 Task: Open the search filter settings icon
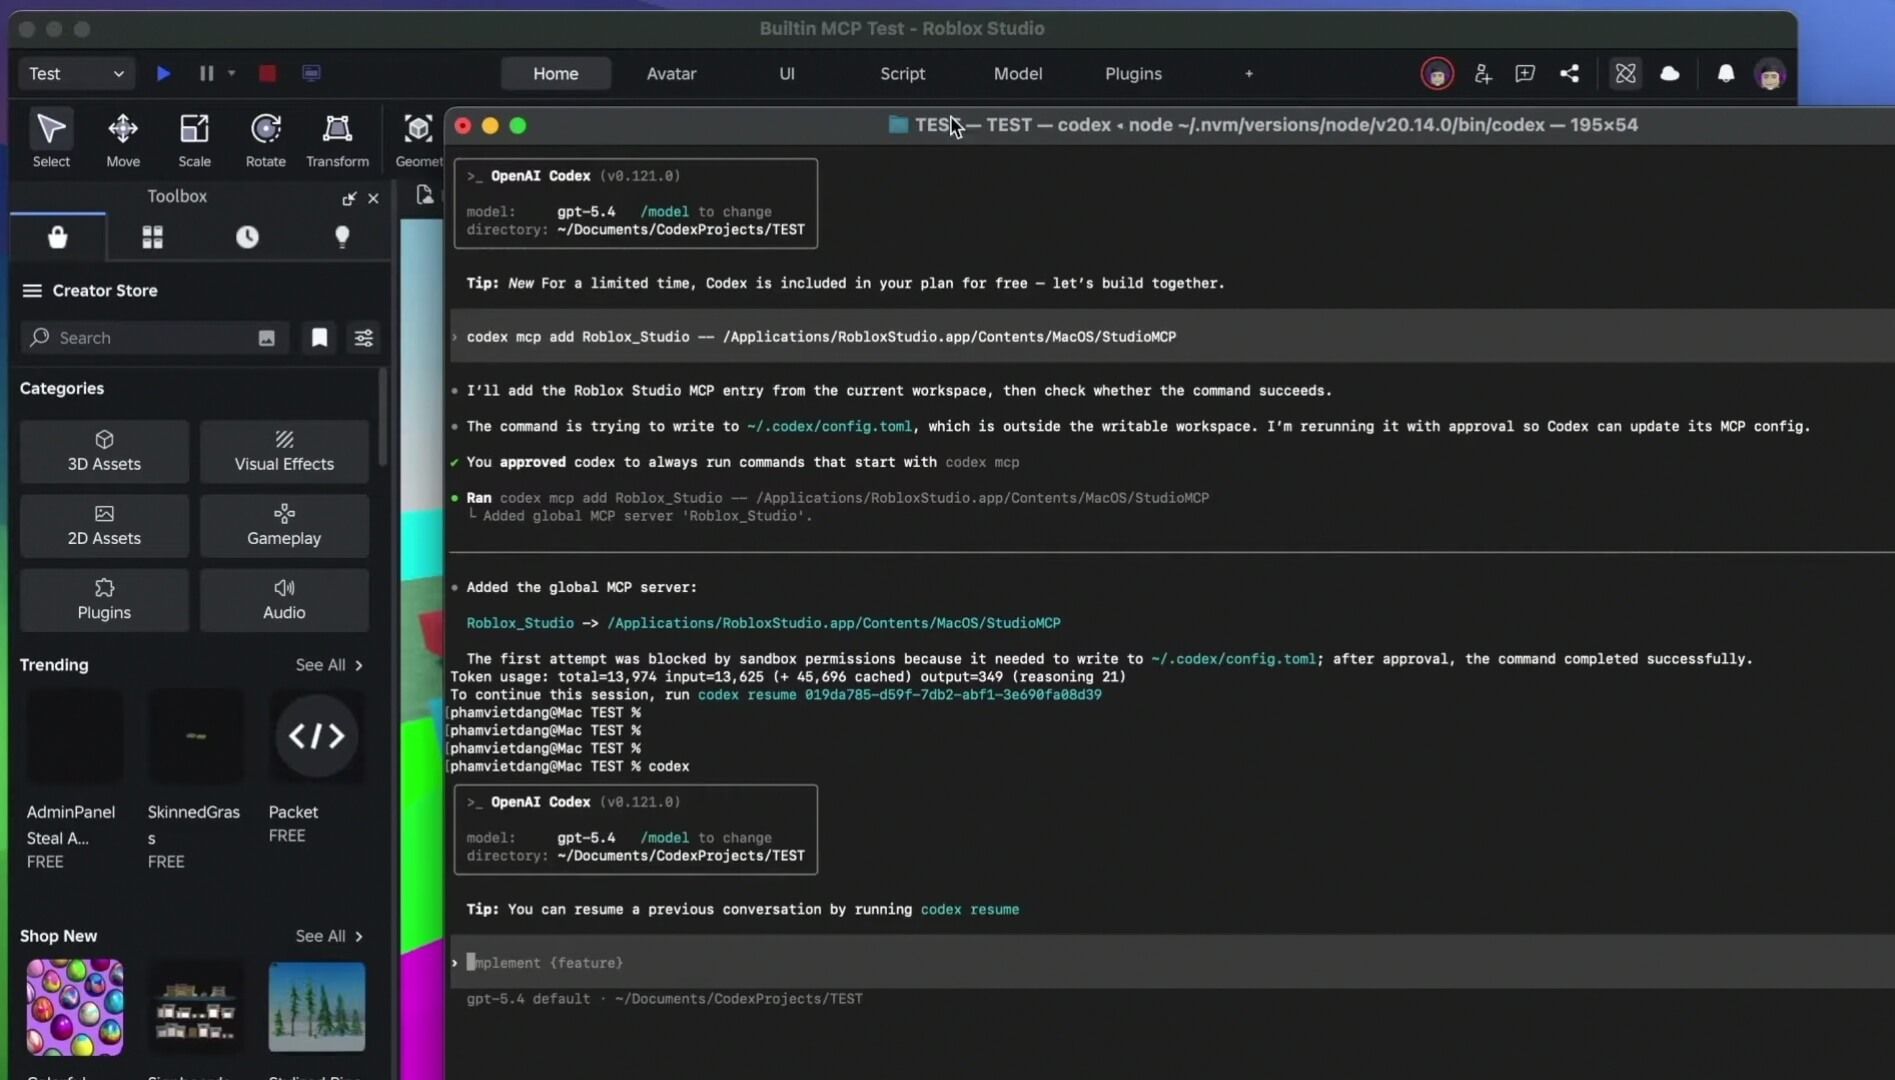pos(364,338)
